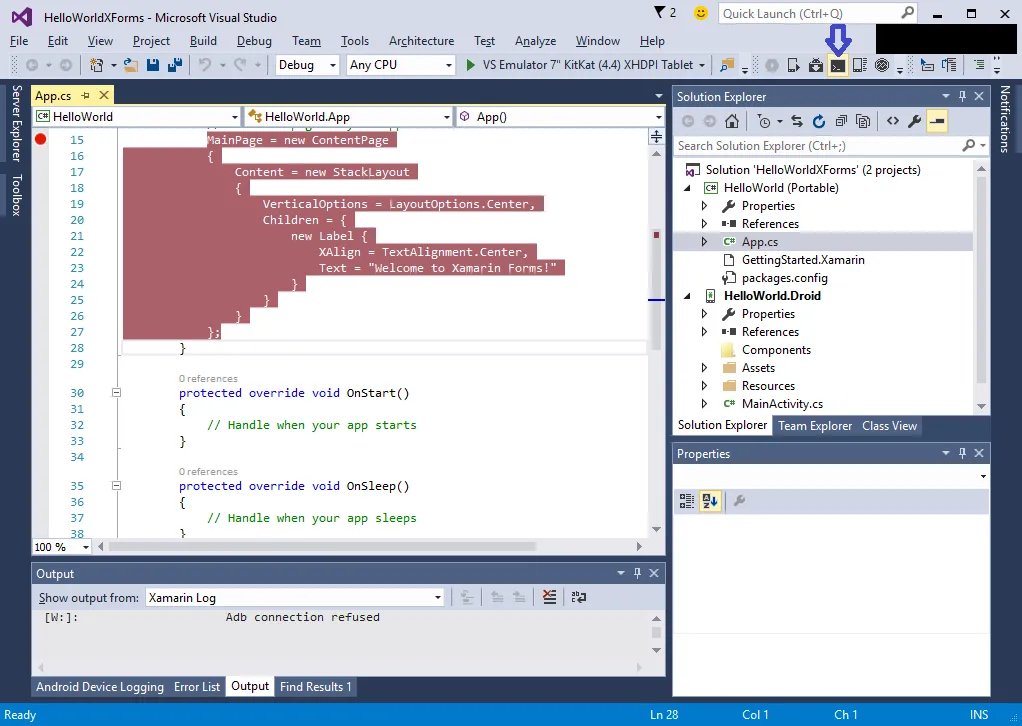
Task: Click the View Code icon in Solution Explorer
Action: click(893, 121)
